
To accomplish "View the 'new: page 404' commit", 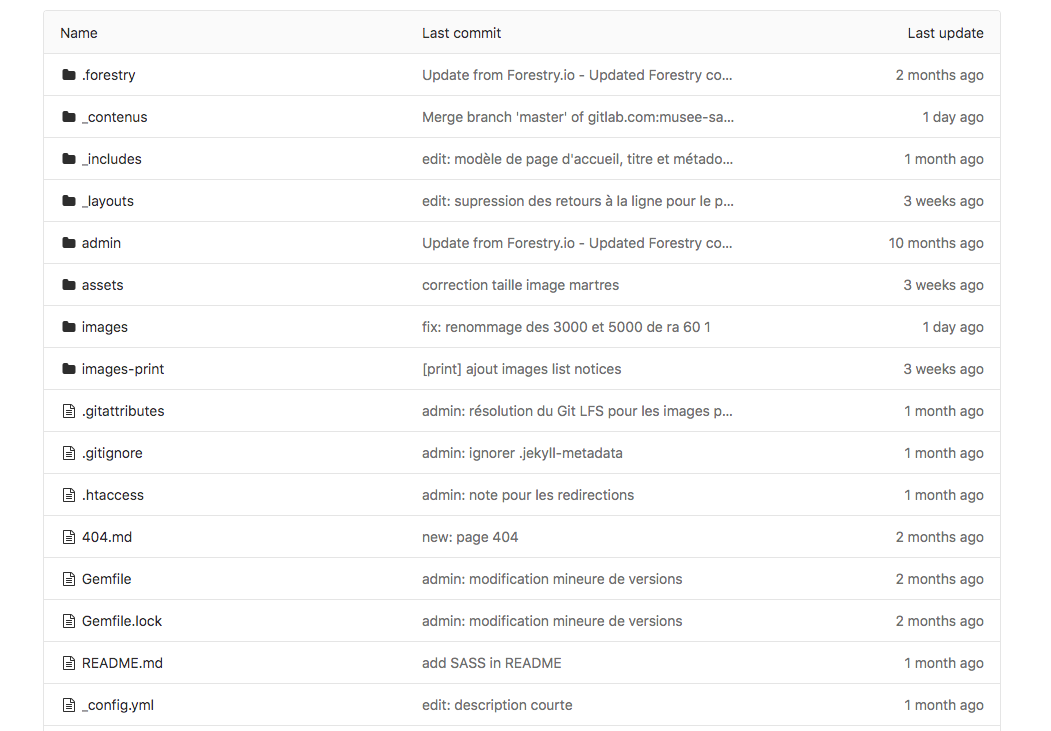I will tap(470, 537).
